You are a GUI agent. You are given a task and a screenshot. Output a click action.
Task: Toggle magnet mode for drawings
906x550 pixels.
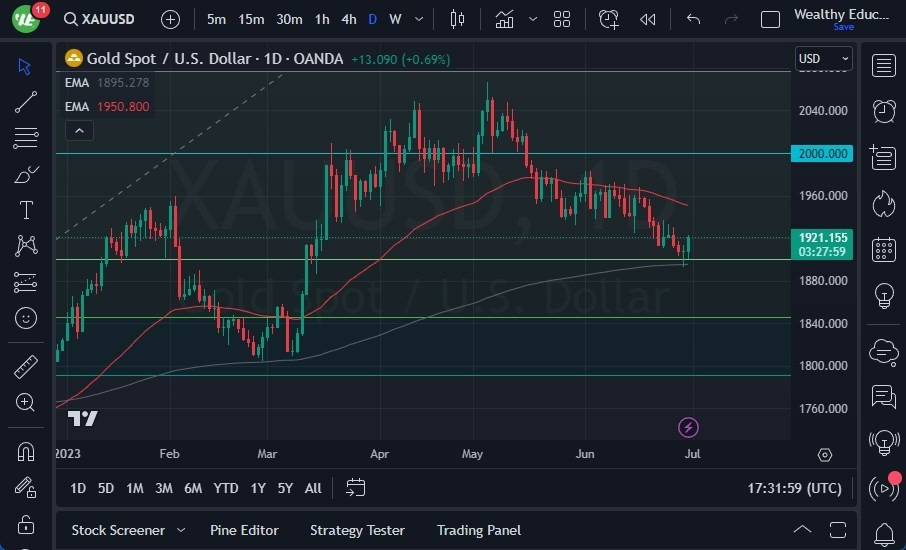[26, 451]
